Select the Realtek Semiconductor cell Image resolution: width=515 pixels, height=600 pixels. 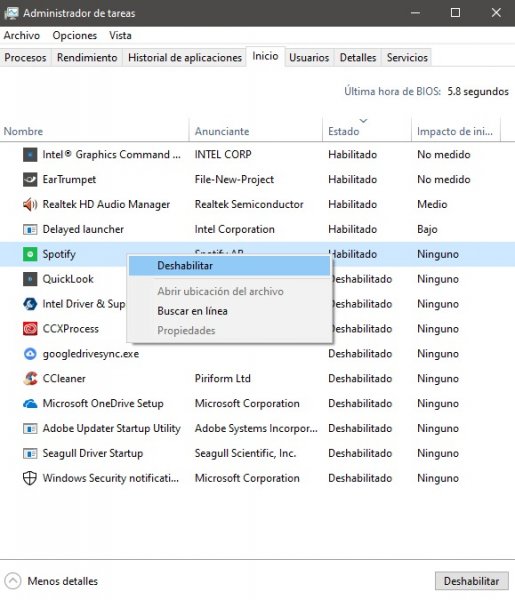pos(249,204)
